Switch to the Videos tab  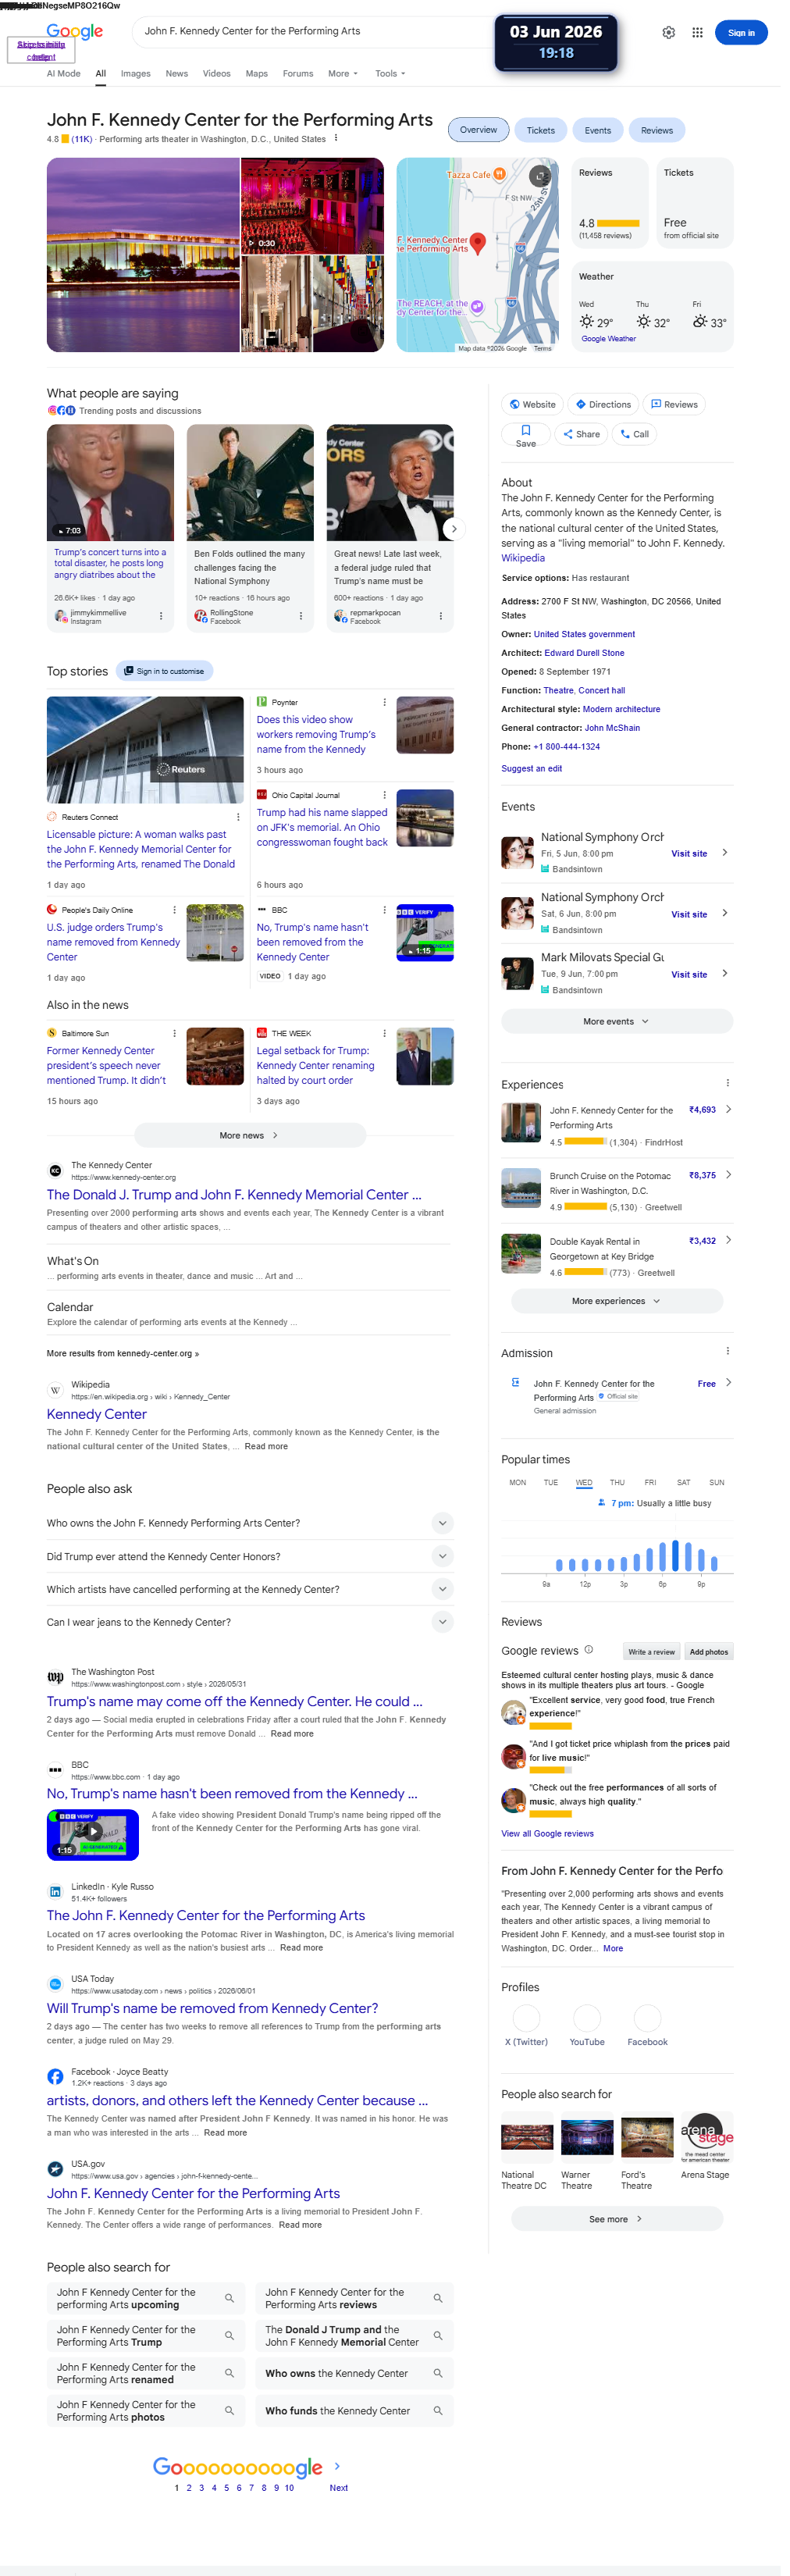click(217, 74)
